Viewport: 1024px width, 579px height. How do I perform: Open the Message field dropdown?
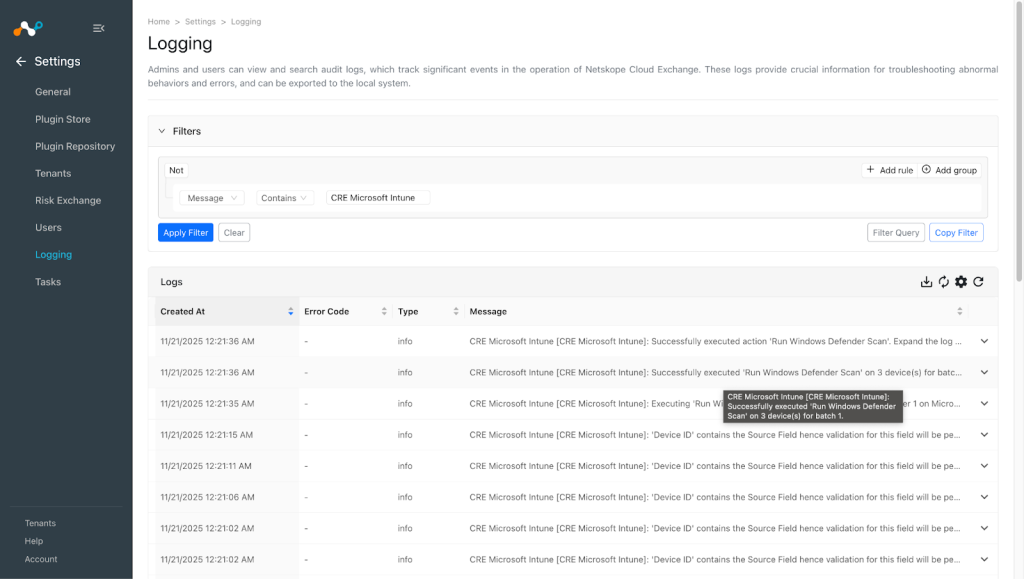click(x=212, y=198)
